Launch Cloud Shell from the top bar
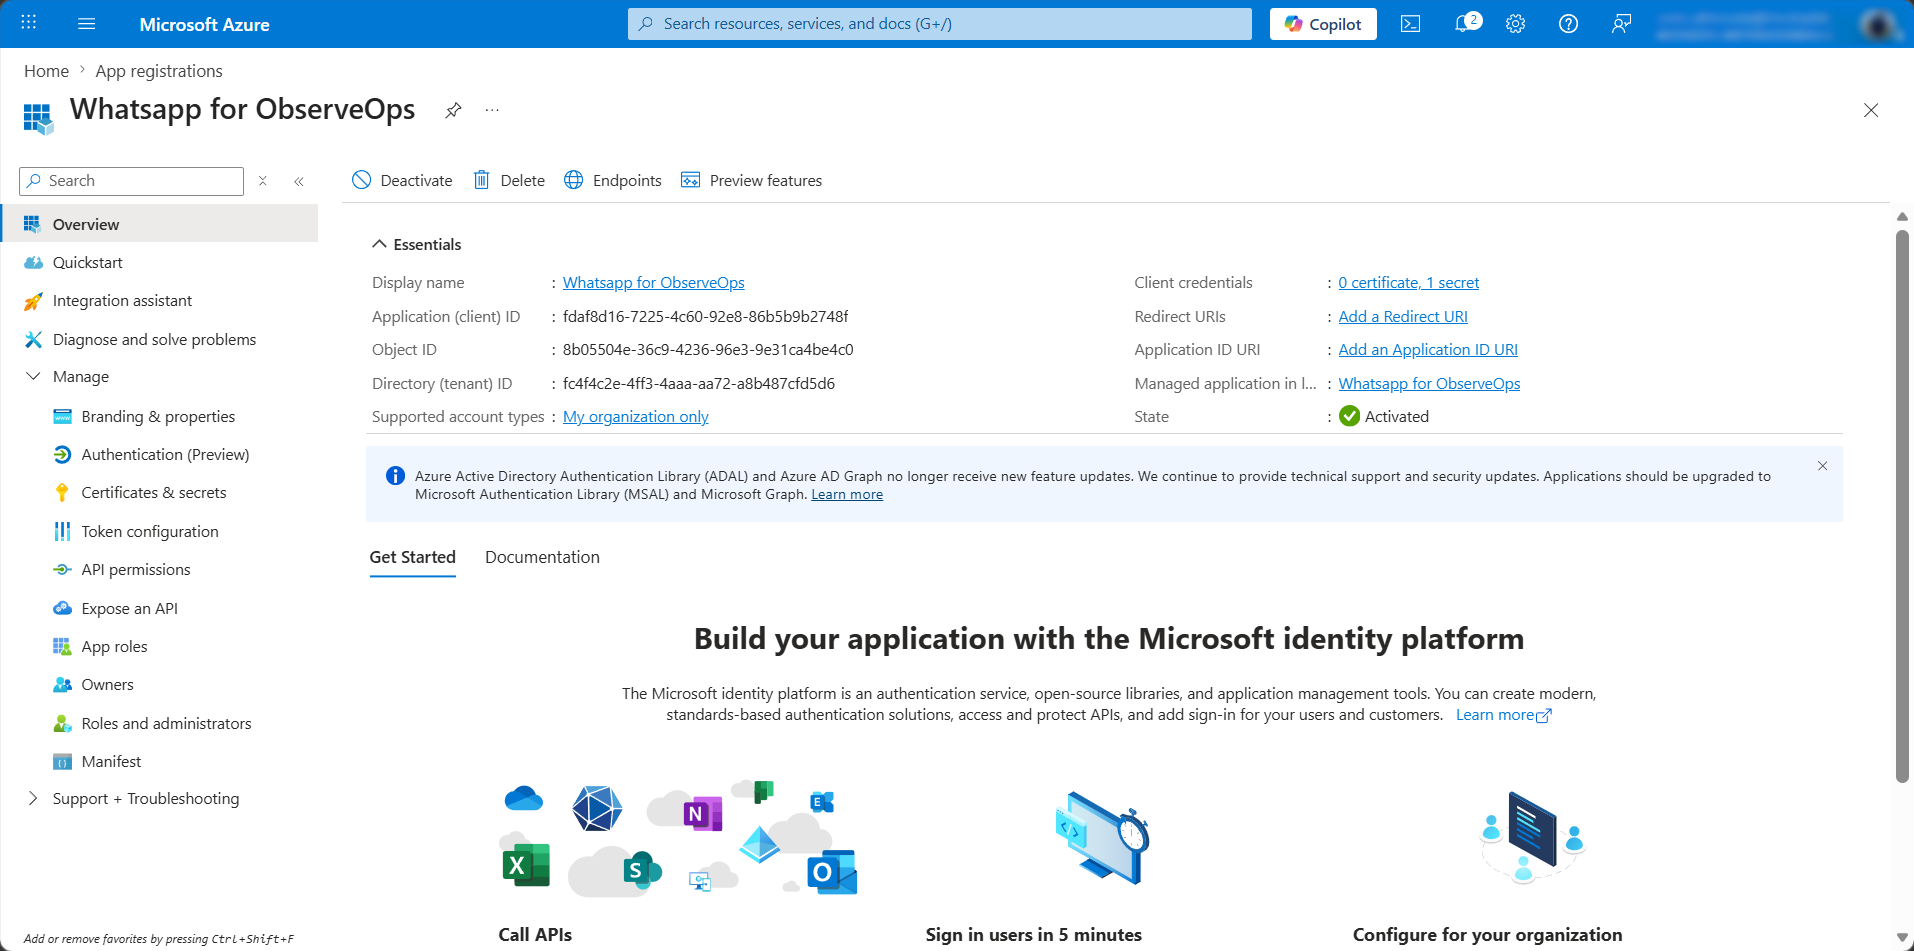1914x951 pixels. click(1411, 24)
